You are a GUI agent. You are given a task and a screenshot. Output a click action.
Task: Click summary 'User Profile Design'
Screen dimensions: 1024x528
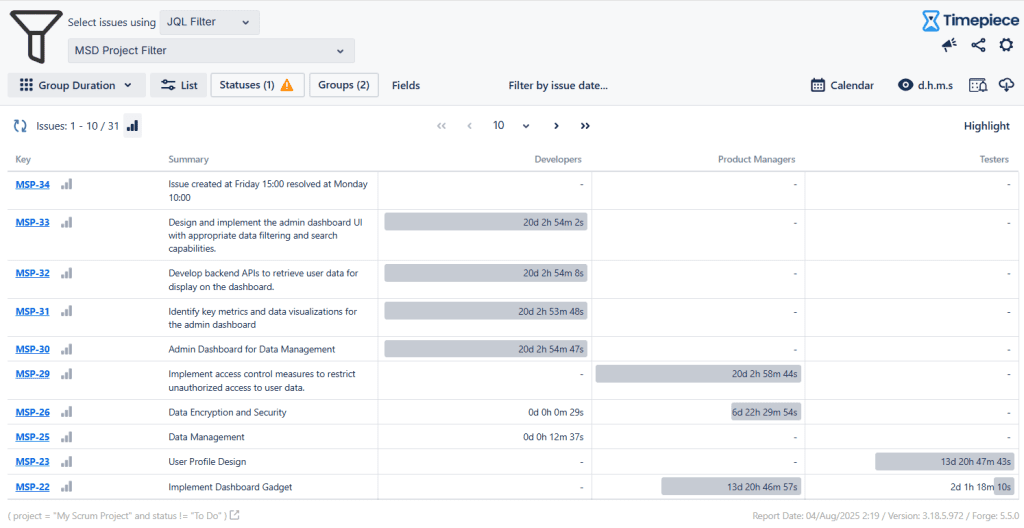(207, 462)
